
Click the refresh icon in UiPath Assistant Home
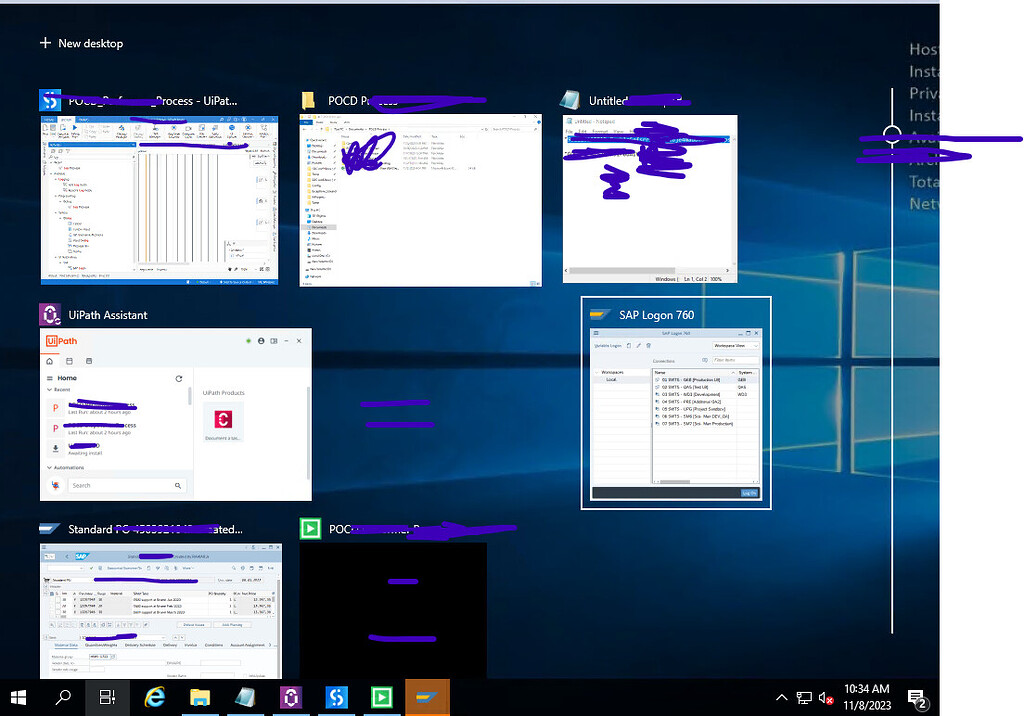179,379
